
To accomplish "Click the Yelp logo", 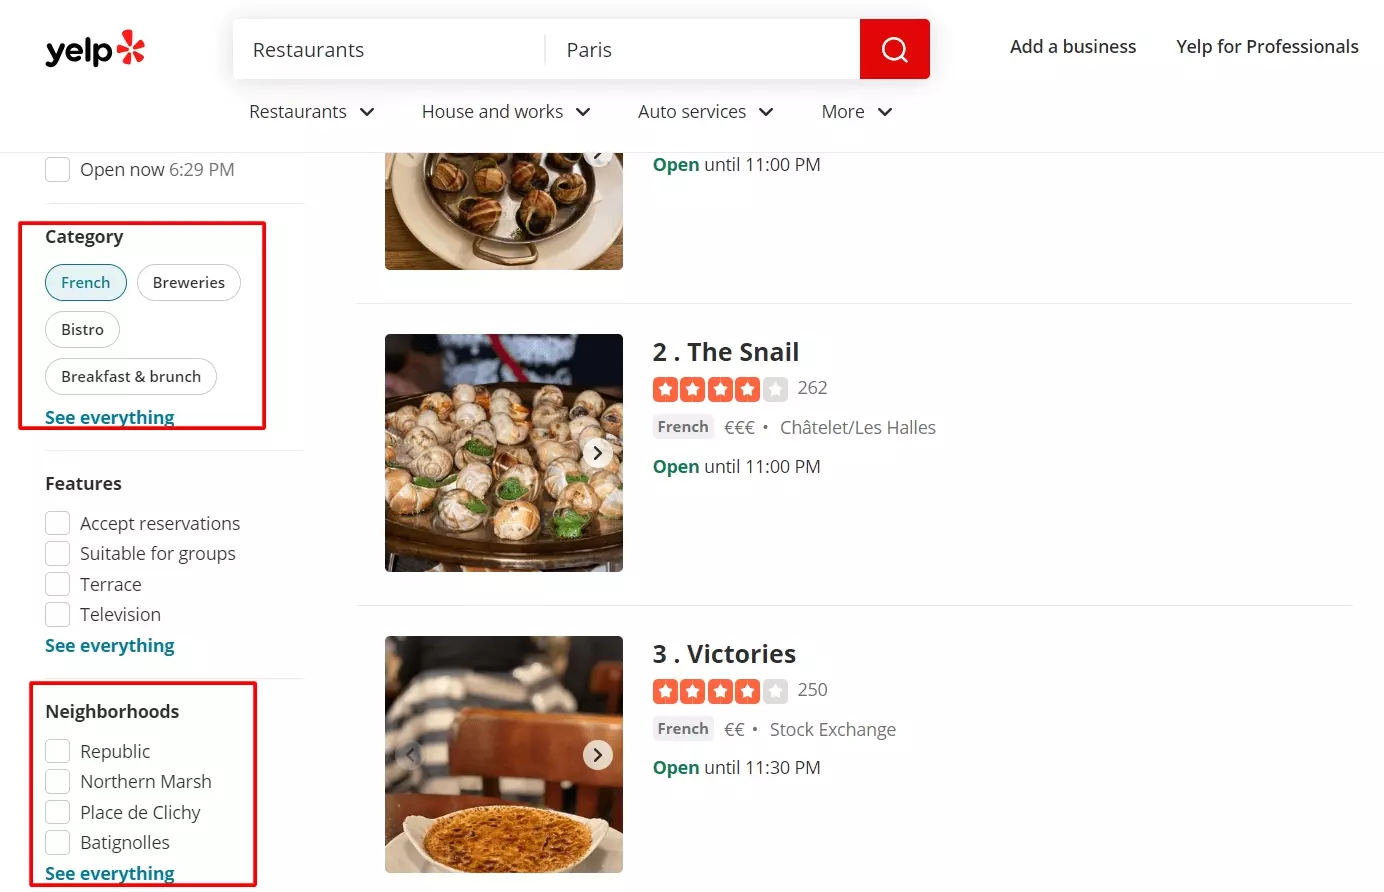I will click(x=95, y=48).
